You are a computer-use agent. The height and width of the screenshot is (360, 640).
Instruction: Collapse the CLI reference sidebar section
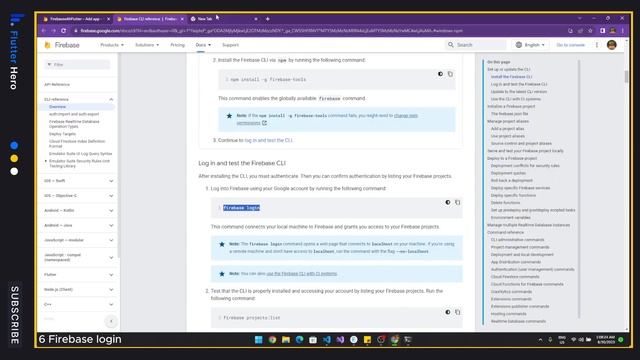[x=111, y=99]
